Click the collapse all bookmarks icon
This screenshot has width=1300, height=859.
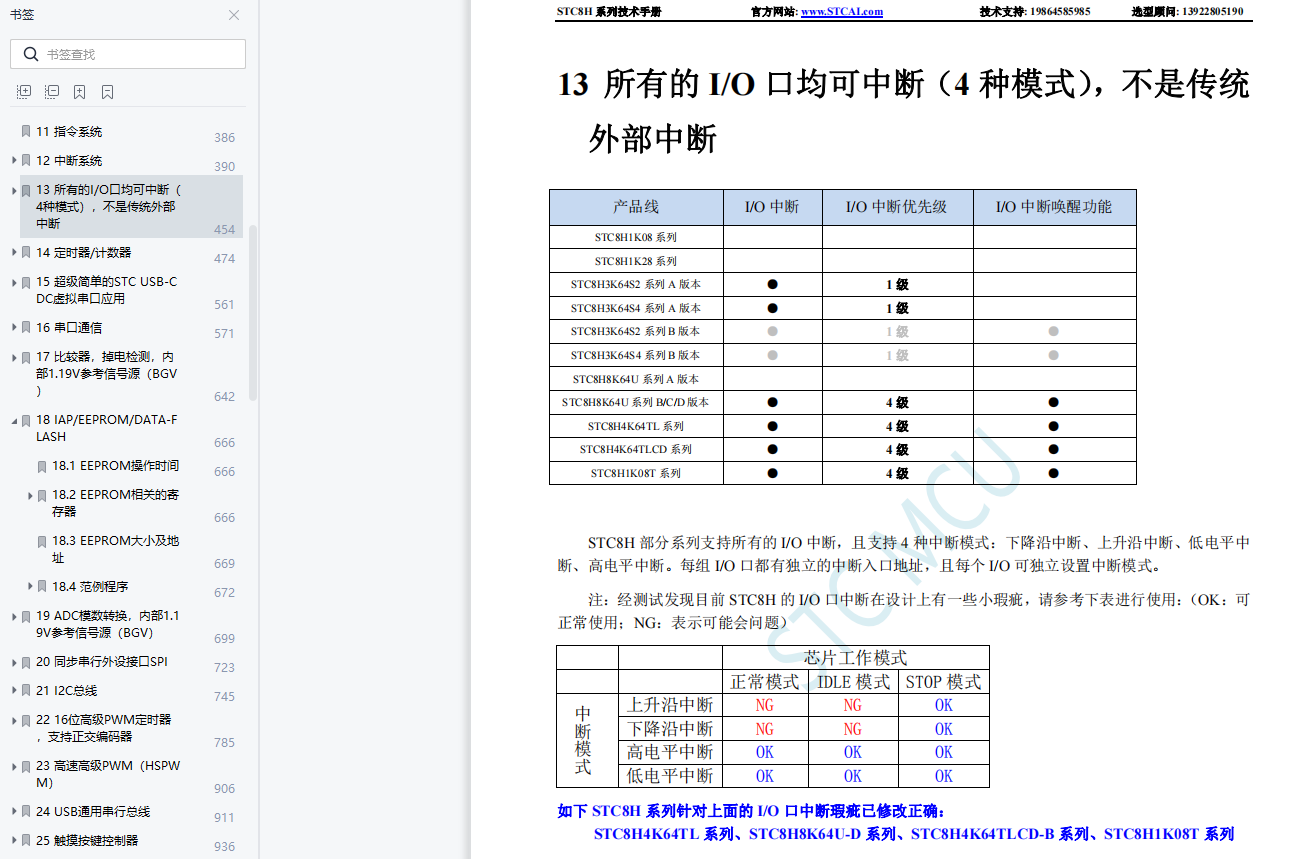(52, 92)
